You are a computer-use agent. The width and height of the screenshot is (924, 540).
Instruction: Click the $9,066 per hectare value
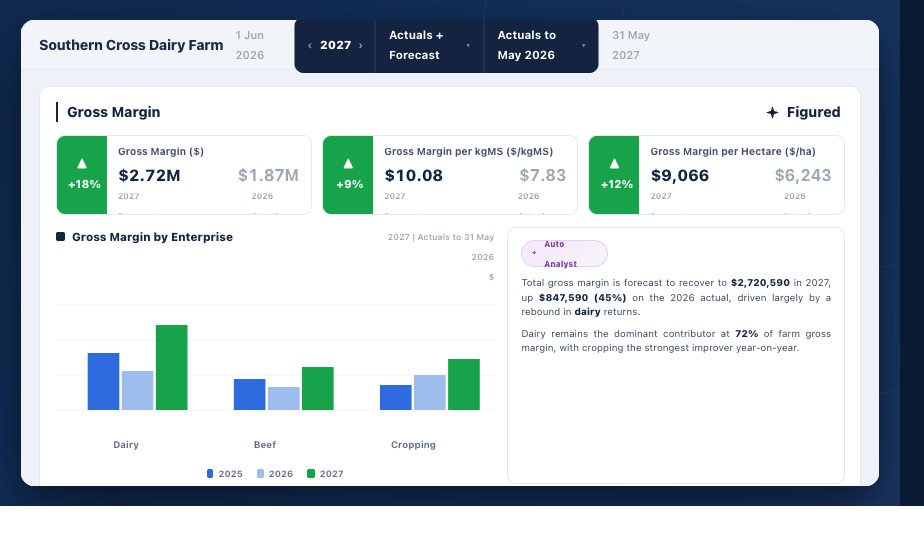679,175
